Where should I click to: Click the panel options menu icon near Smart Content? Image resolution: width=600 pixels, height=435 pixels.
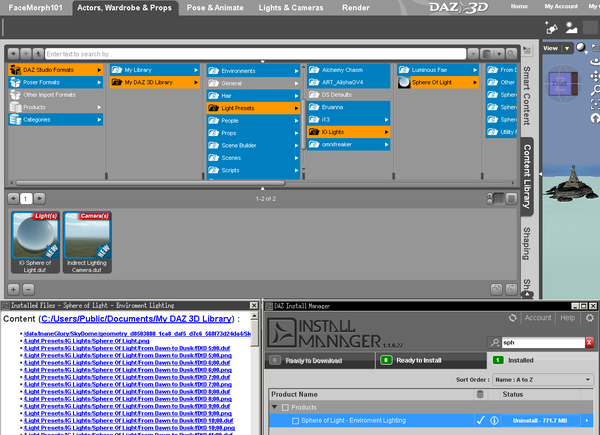click(527, 50)
